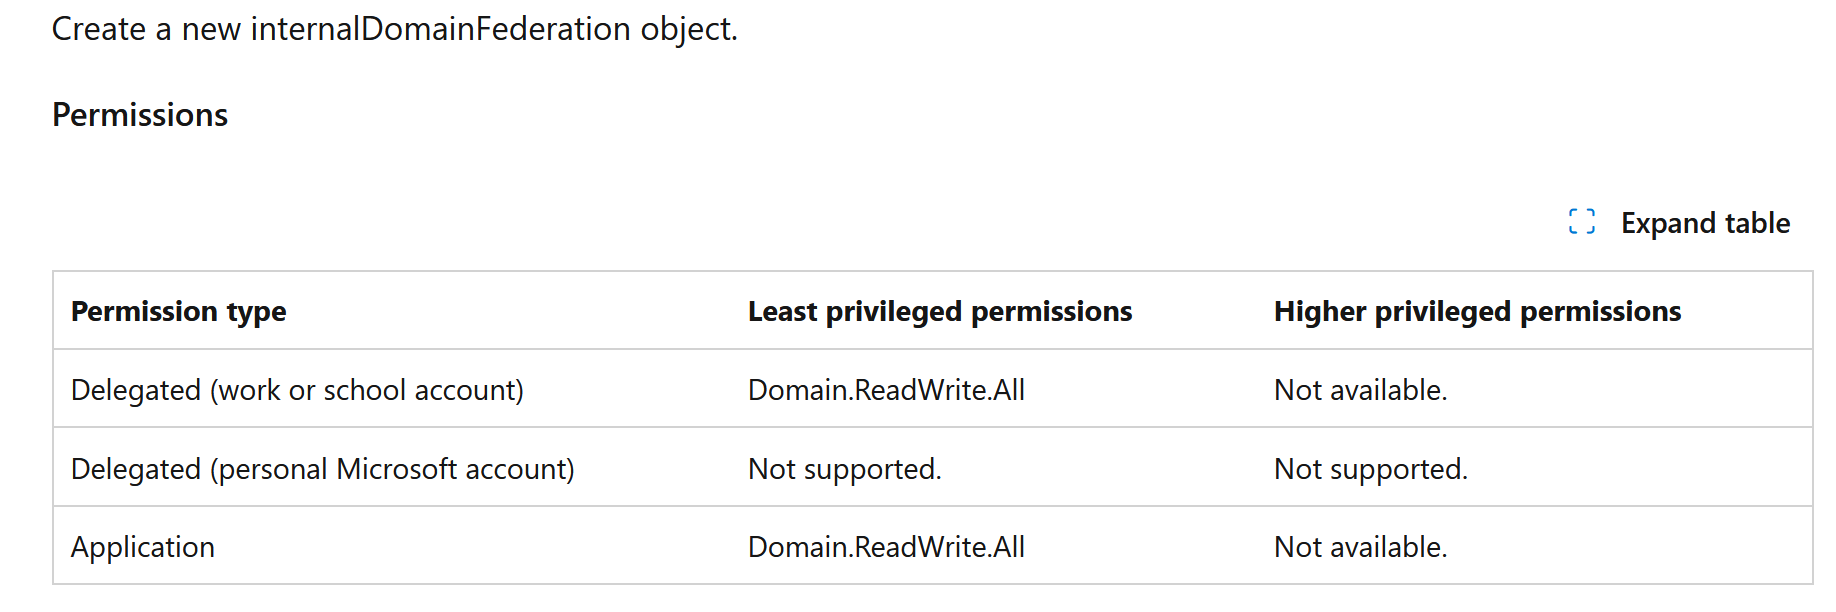The height and width of the screenshot is (612, 1836).
Task: Select the Higher privileged permissions column header
Action: pyautogui.click(x=1477, y=312)
